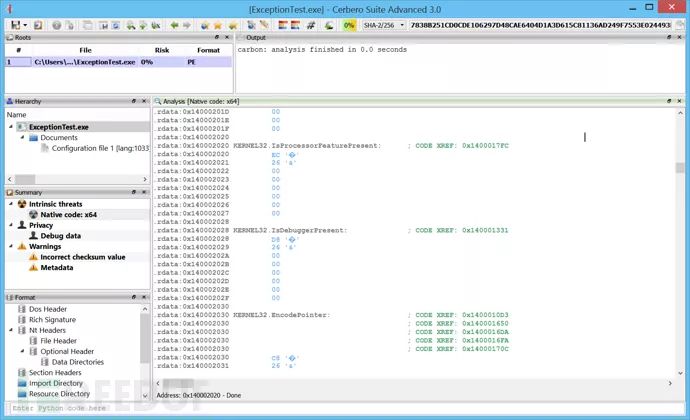Float the Output panel using its header icon

click(x=670, y=37)
